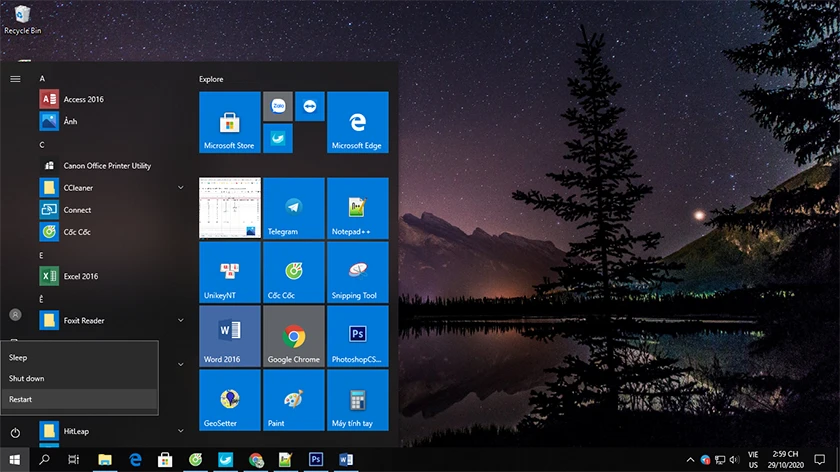Open Word from the taskbar
The height and width of the screenshot is (472, 840).
[x=346, y=460]
